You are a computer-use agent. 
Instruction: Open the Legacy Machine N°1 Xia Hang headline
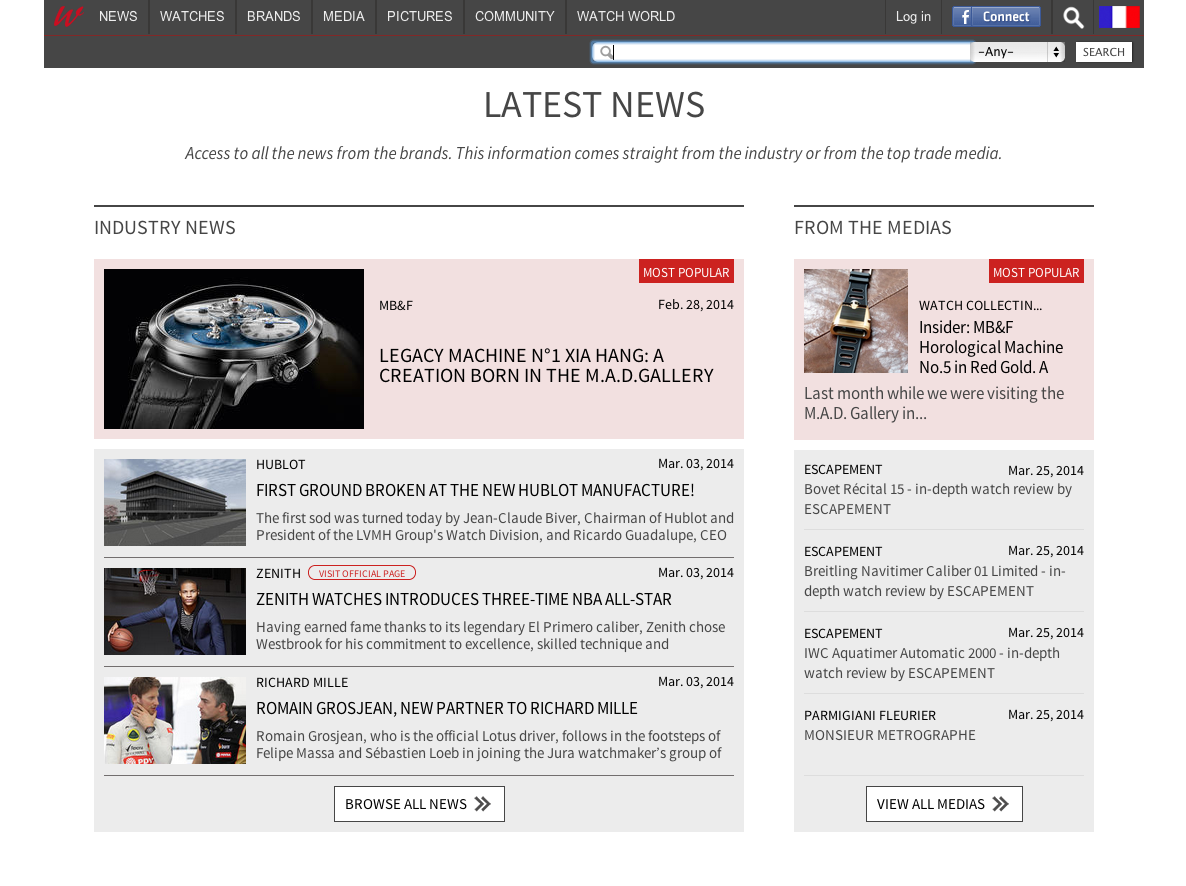click(x=546, y=366)
